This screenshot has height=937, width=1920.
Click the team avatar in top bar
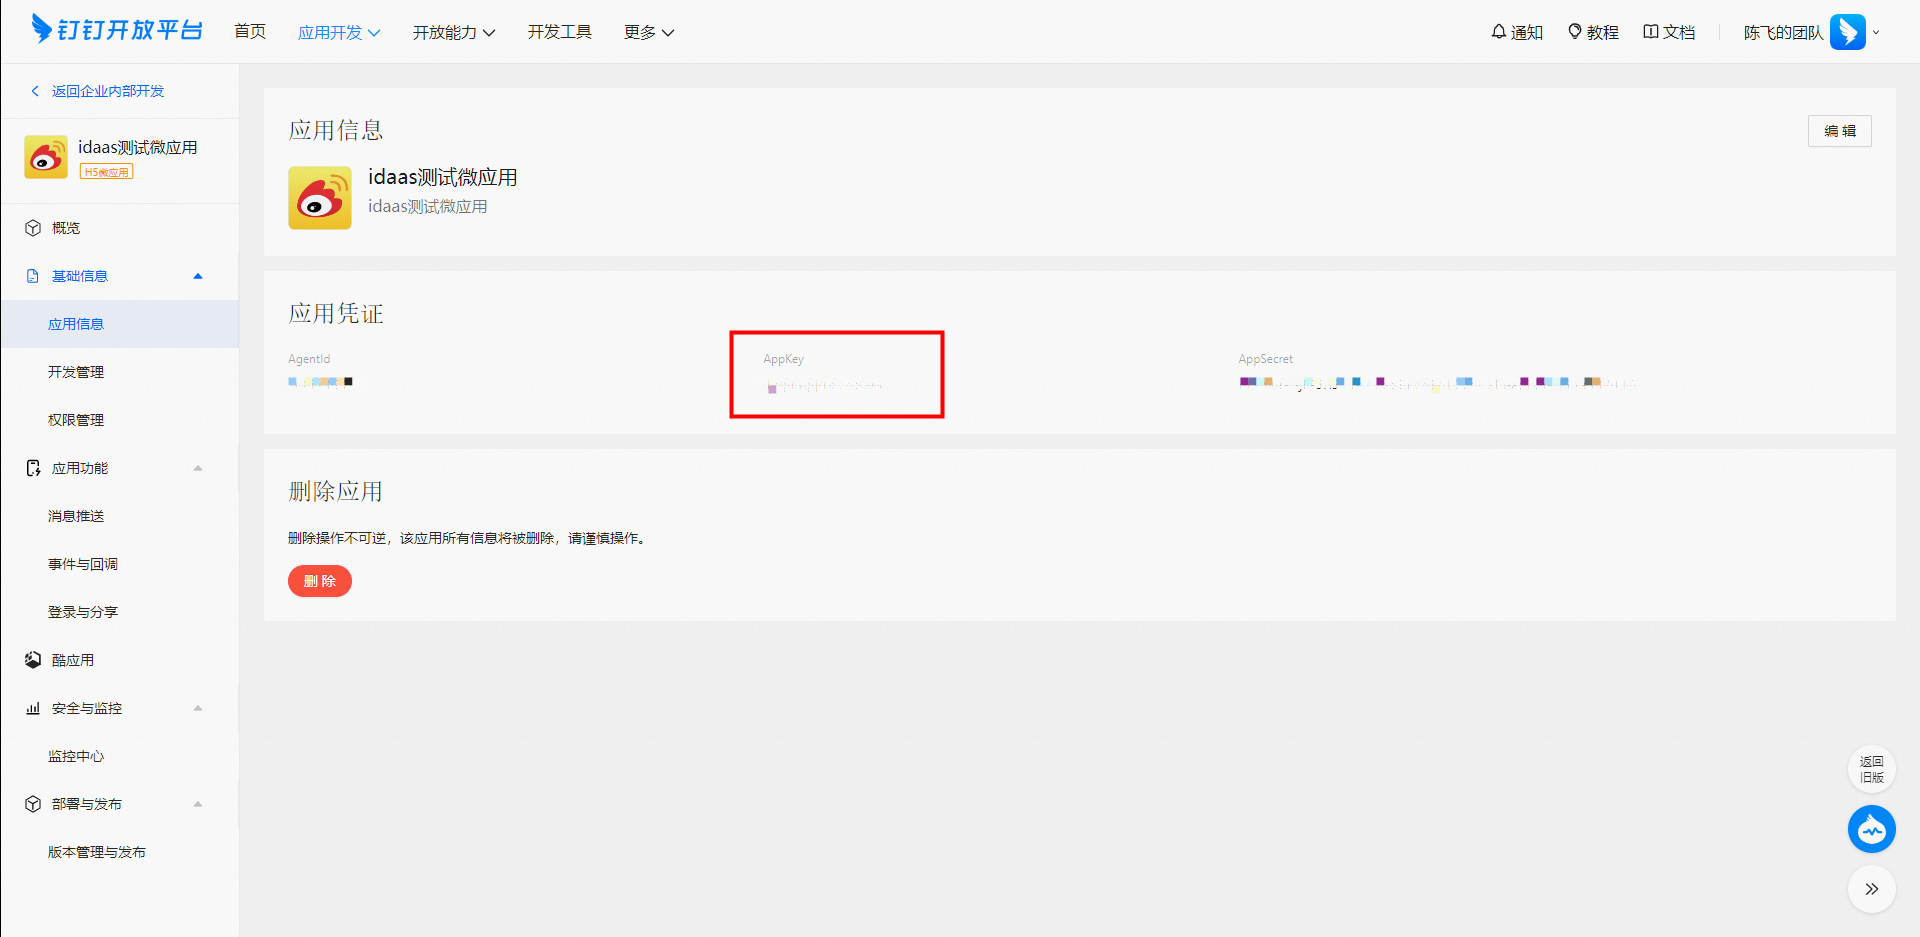(1847, 32)
